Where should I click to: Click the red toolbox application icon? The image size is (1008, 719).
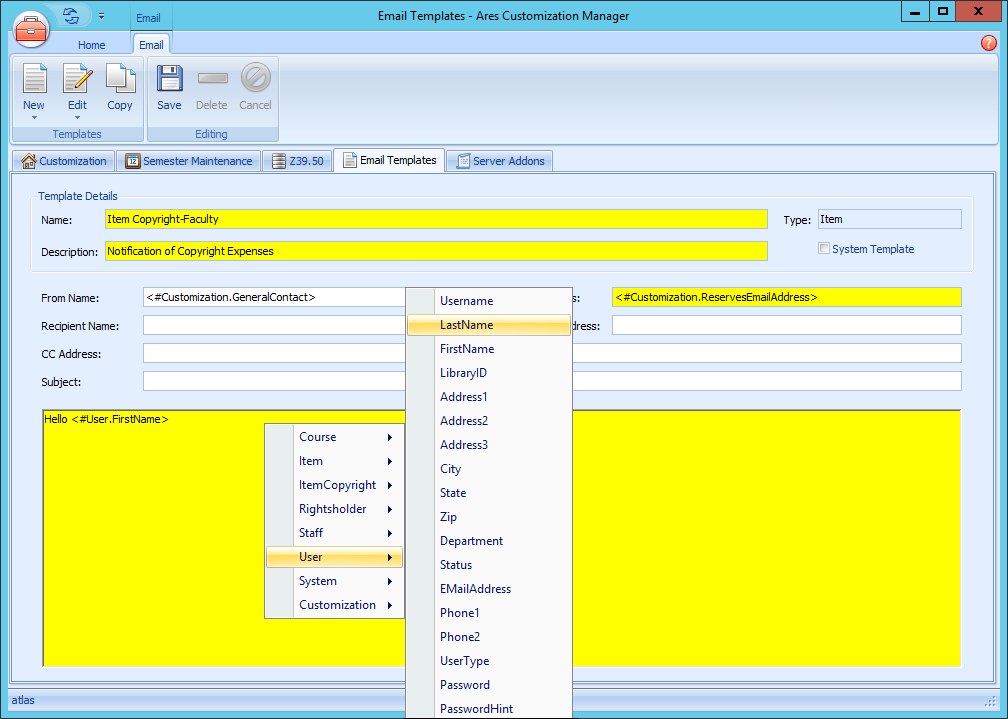(31, 29)
